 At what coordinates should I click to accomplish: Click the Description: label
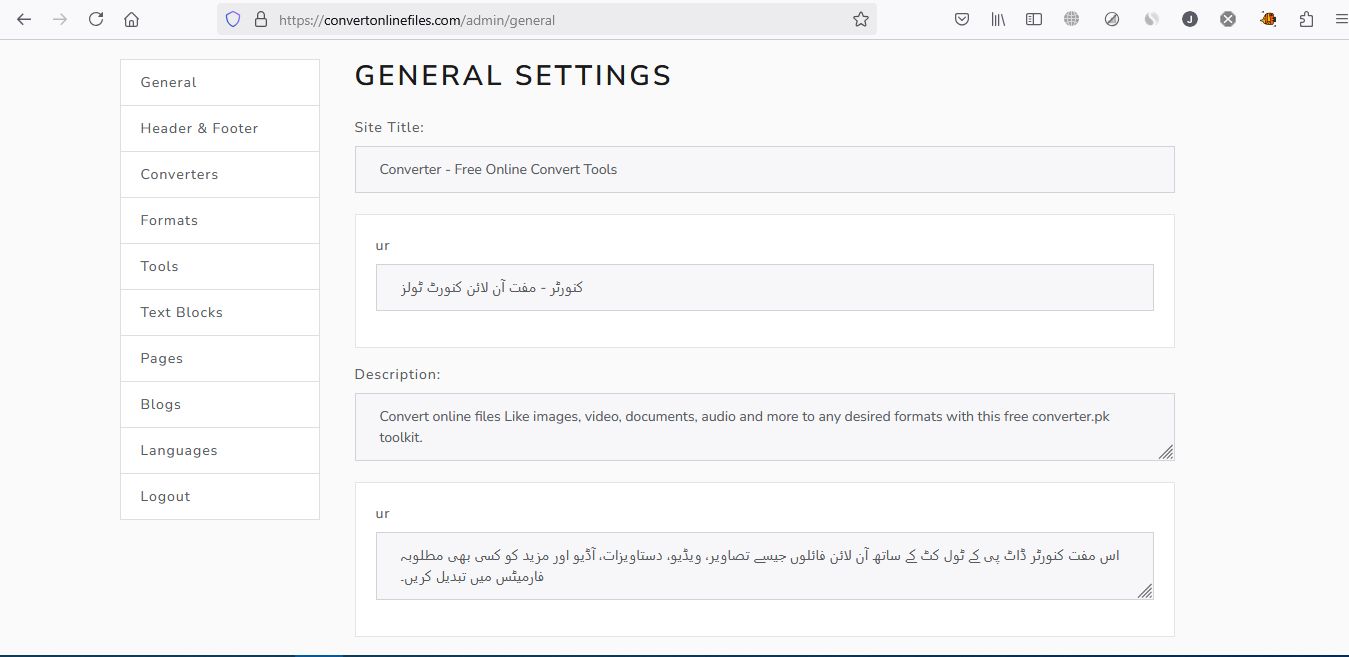(397, 375)
